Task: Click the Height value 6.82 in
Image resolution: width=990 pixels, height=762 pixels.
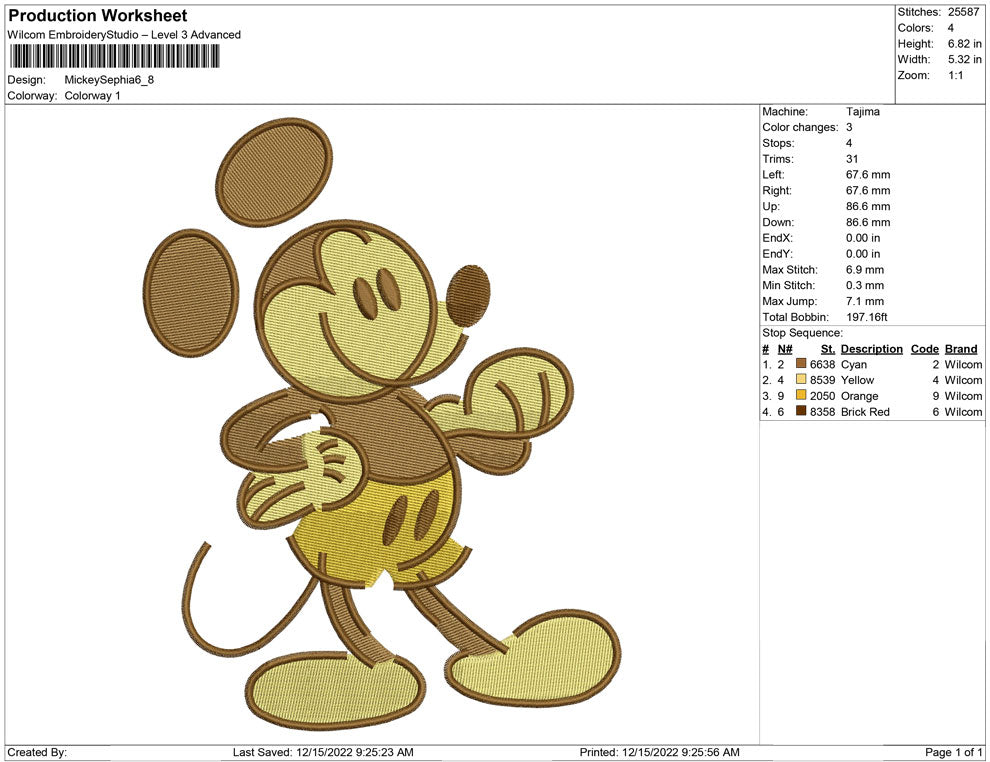Action: (x=964, y=44)
